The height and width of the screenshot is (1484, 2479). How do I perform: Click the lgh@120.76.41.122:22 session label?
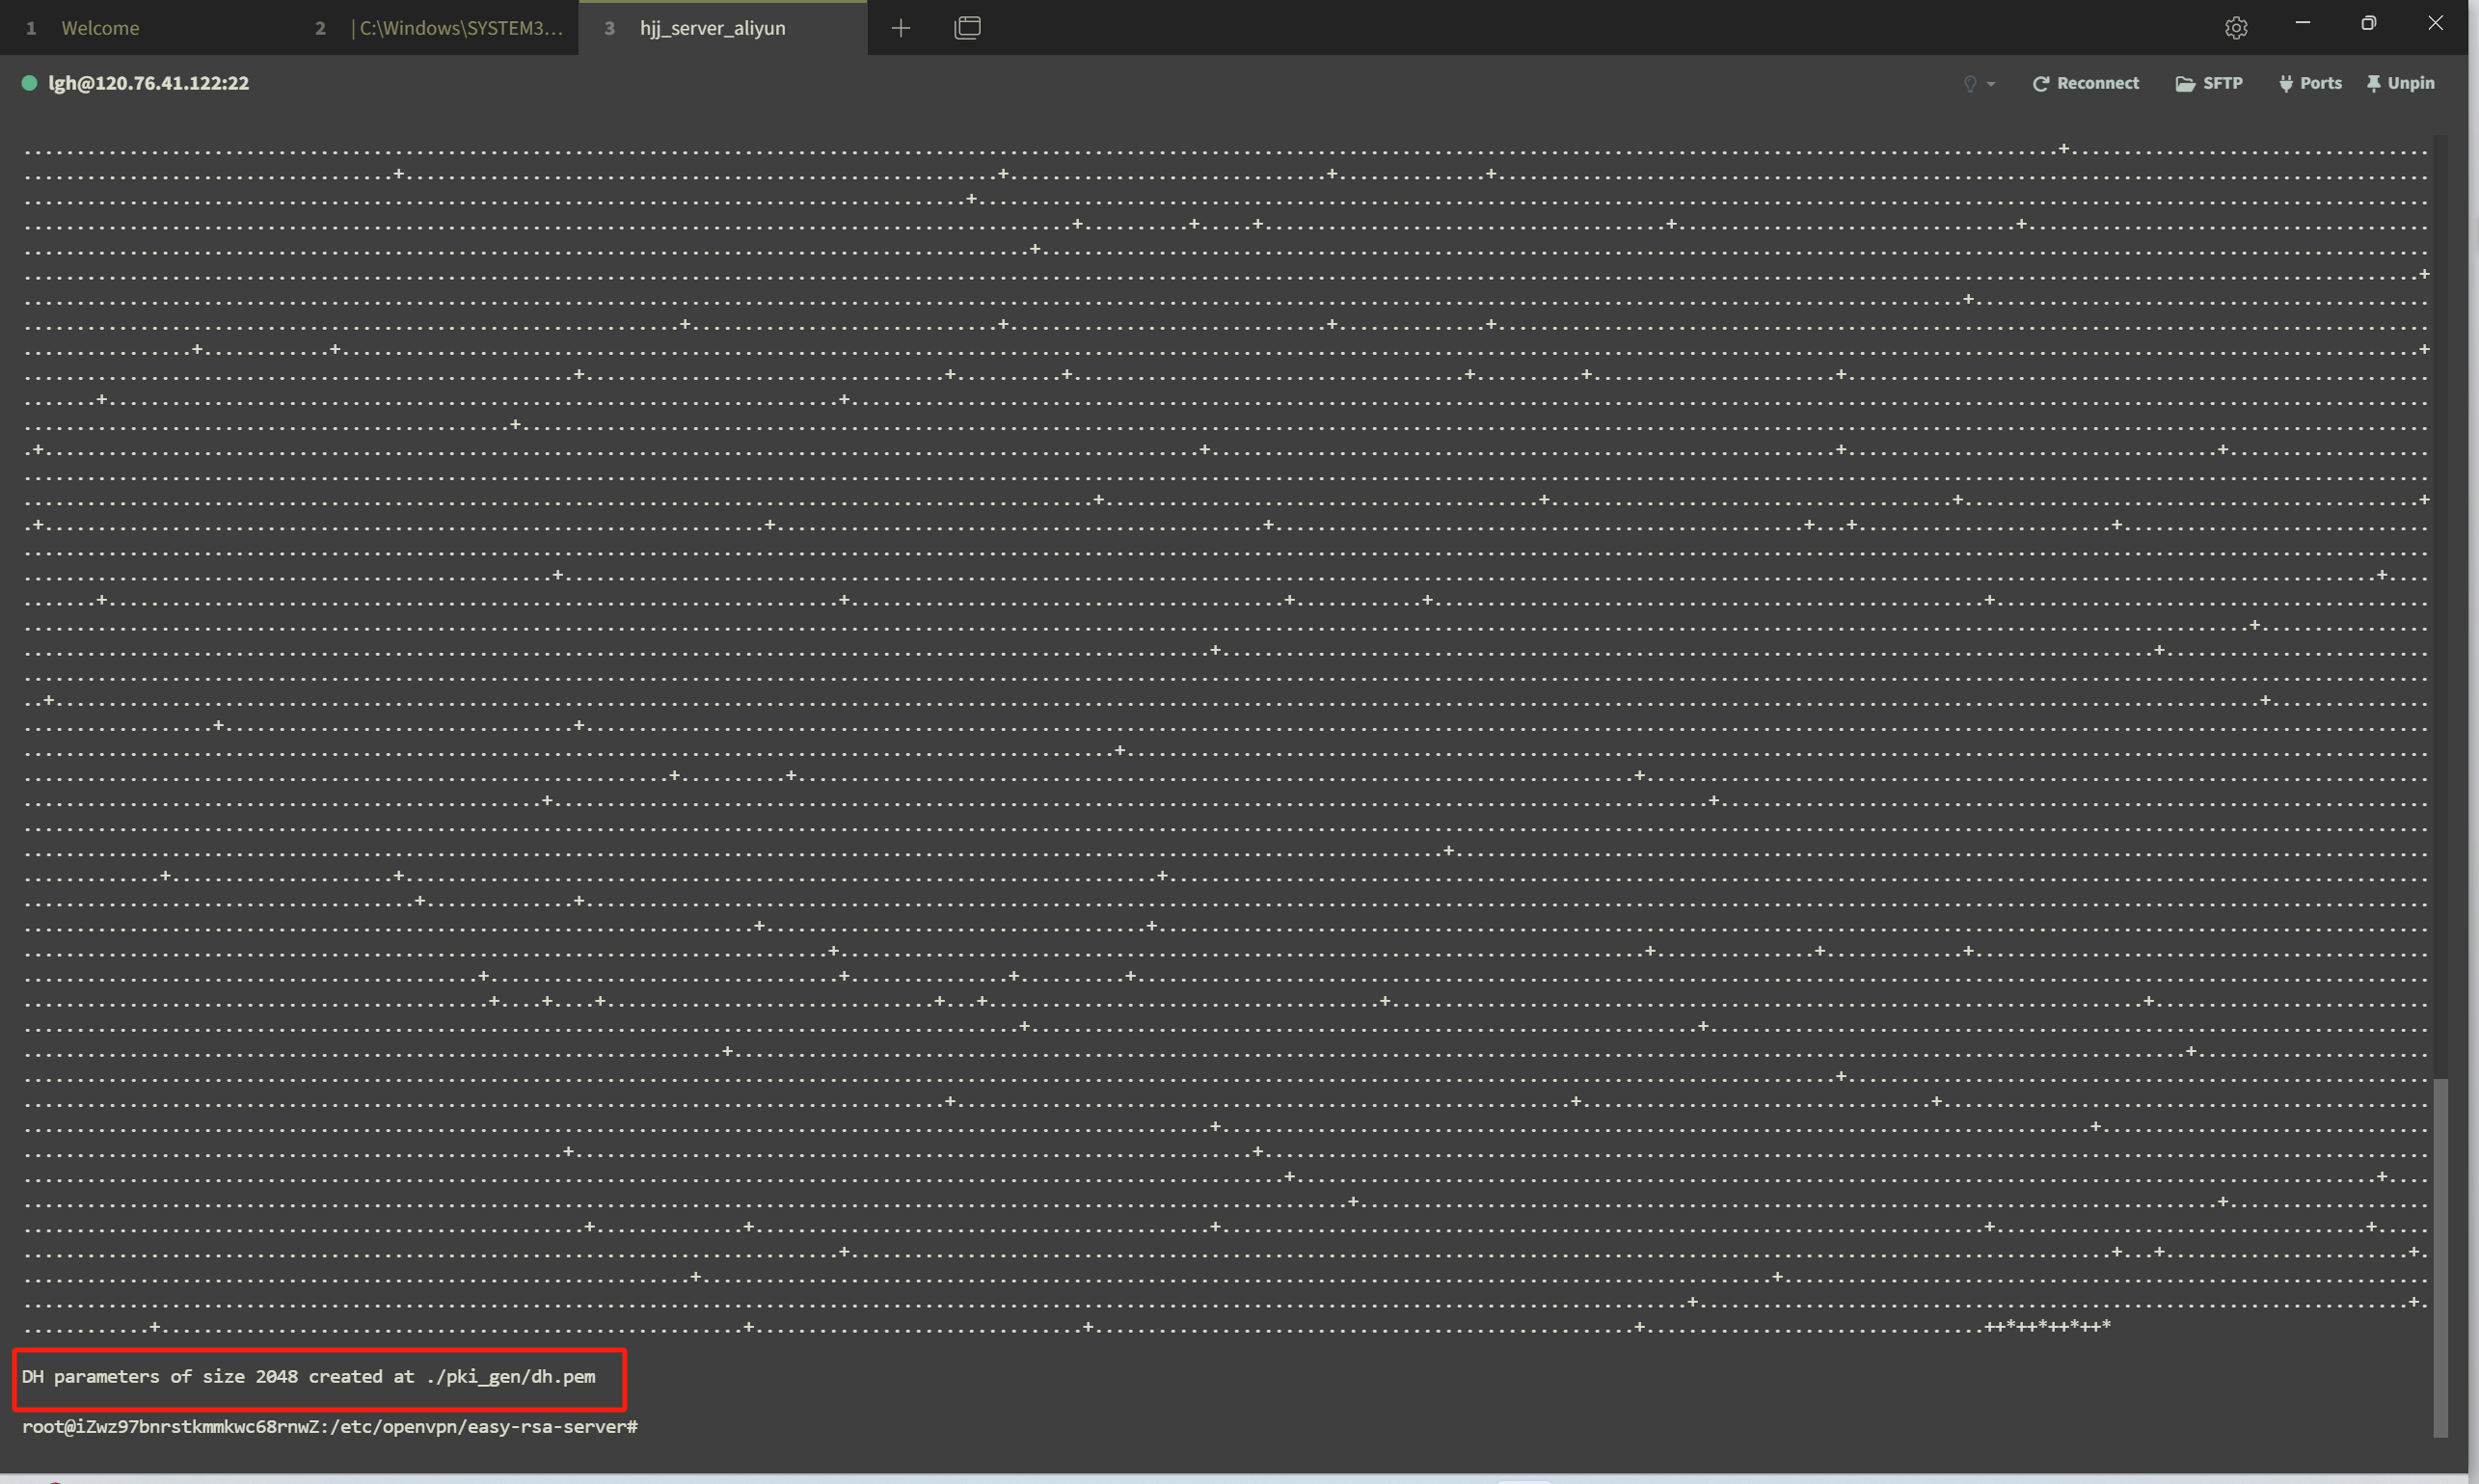pos(149,83)
